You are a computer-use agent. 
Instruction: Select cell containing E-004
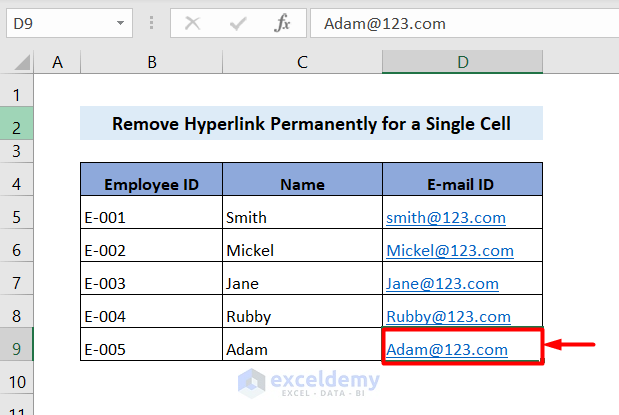(x=152, y=311)
